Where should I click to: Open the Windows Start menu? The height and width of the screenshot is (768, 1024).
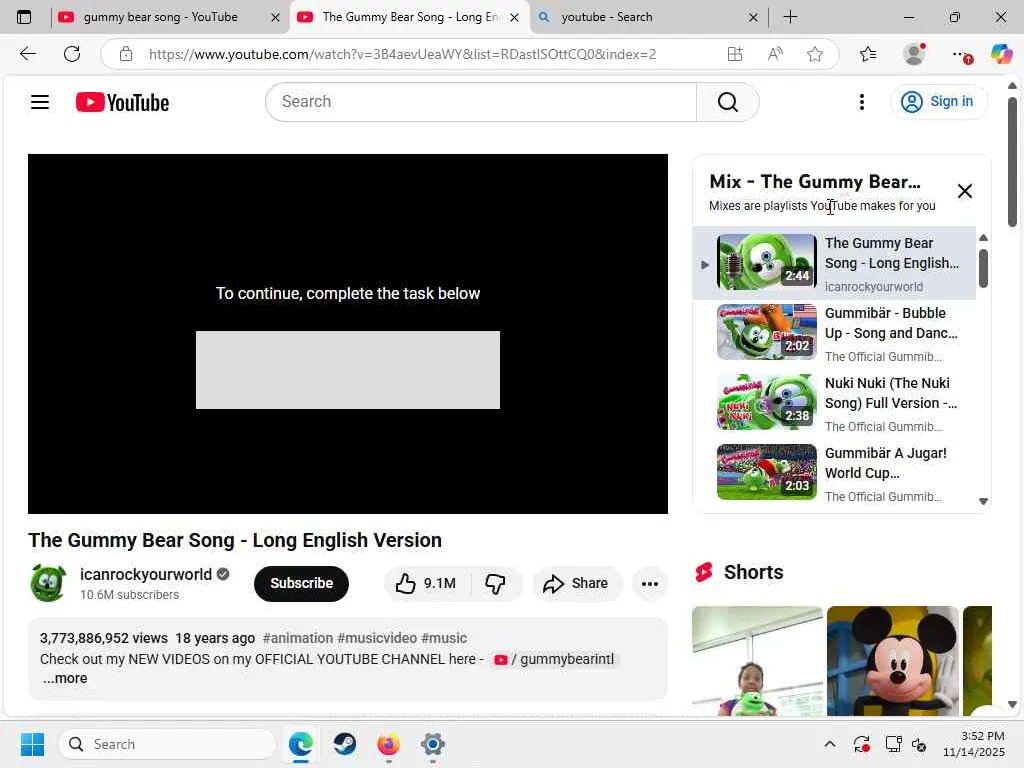coord(32,744)
